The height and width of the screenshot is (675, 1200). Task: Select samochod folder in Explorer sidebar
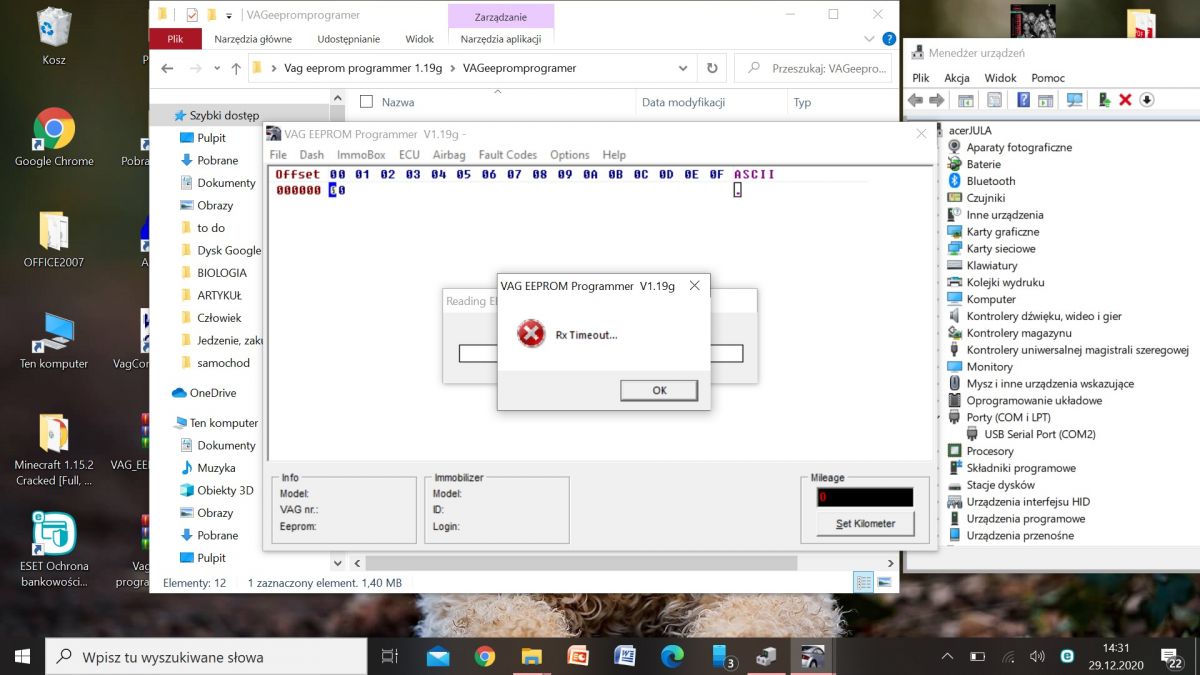click(x=223, y=363)
